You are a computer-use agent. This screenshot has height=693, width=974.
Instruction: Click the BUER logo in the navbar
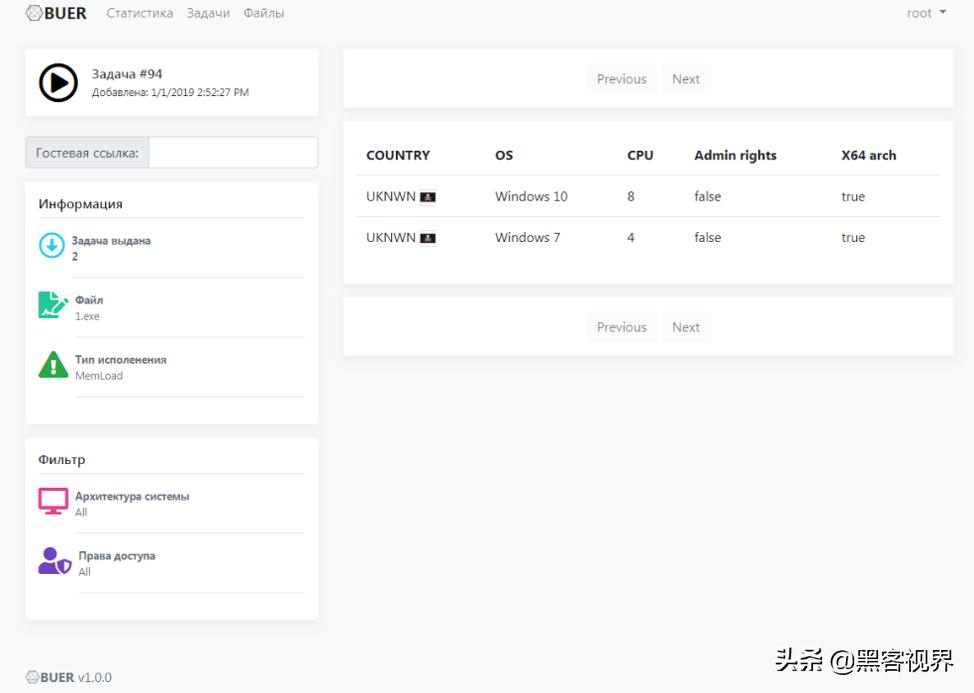(57, 13)
